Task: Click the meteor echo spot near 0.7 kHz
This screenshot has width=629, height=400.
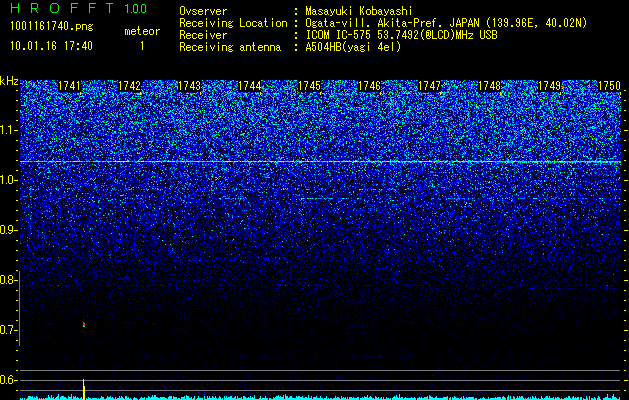Action: (84, 324)
